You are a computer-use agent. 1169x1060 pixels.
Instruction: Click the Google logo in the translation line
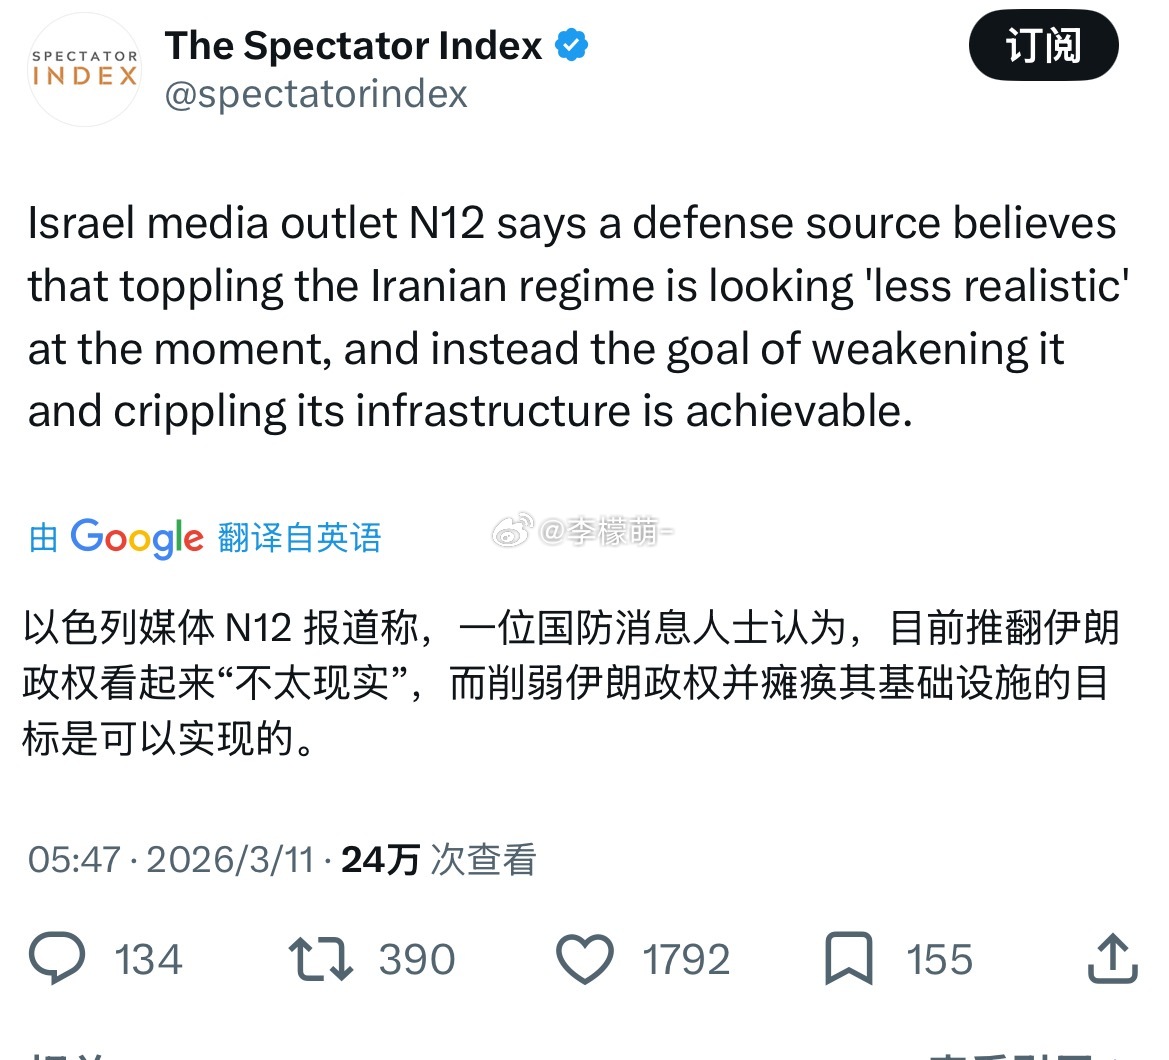137,538
